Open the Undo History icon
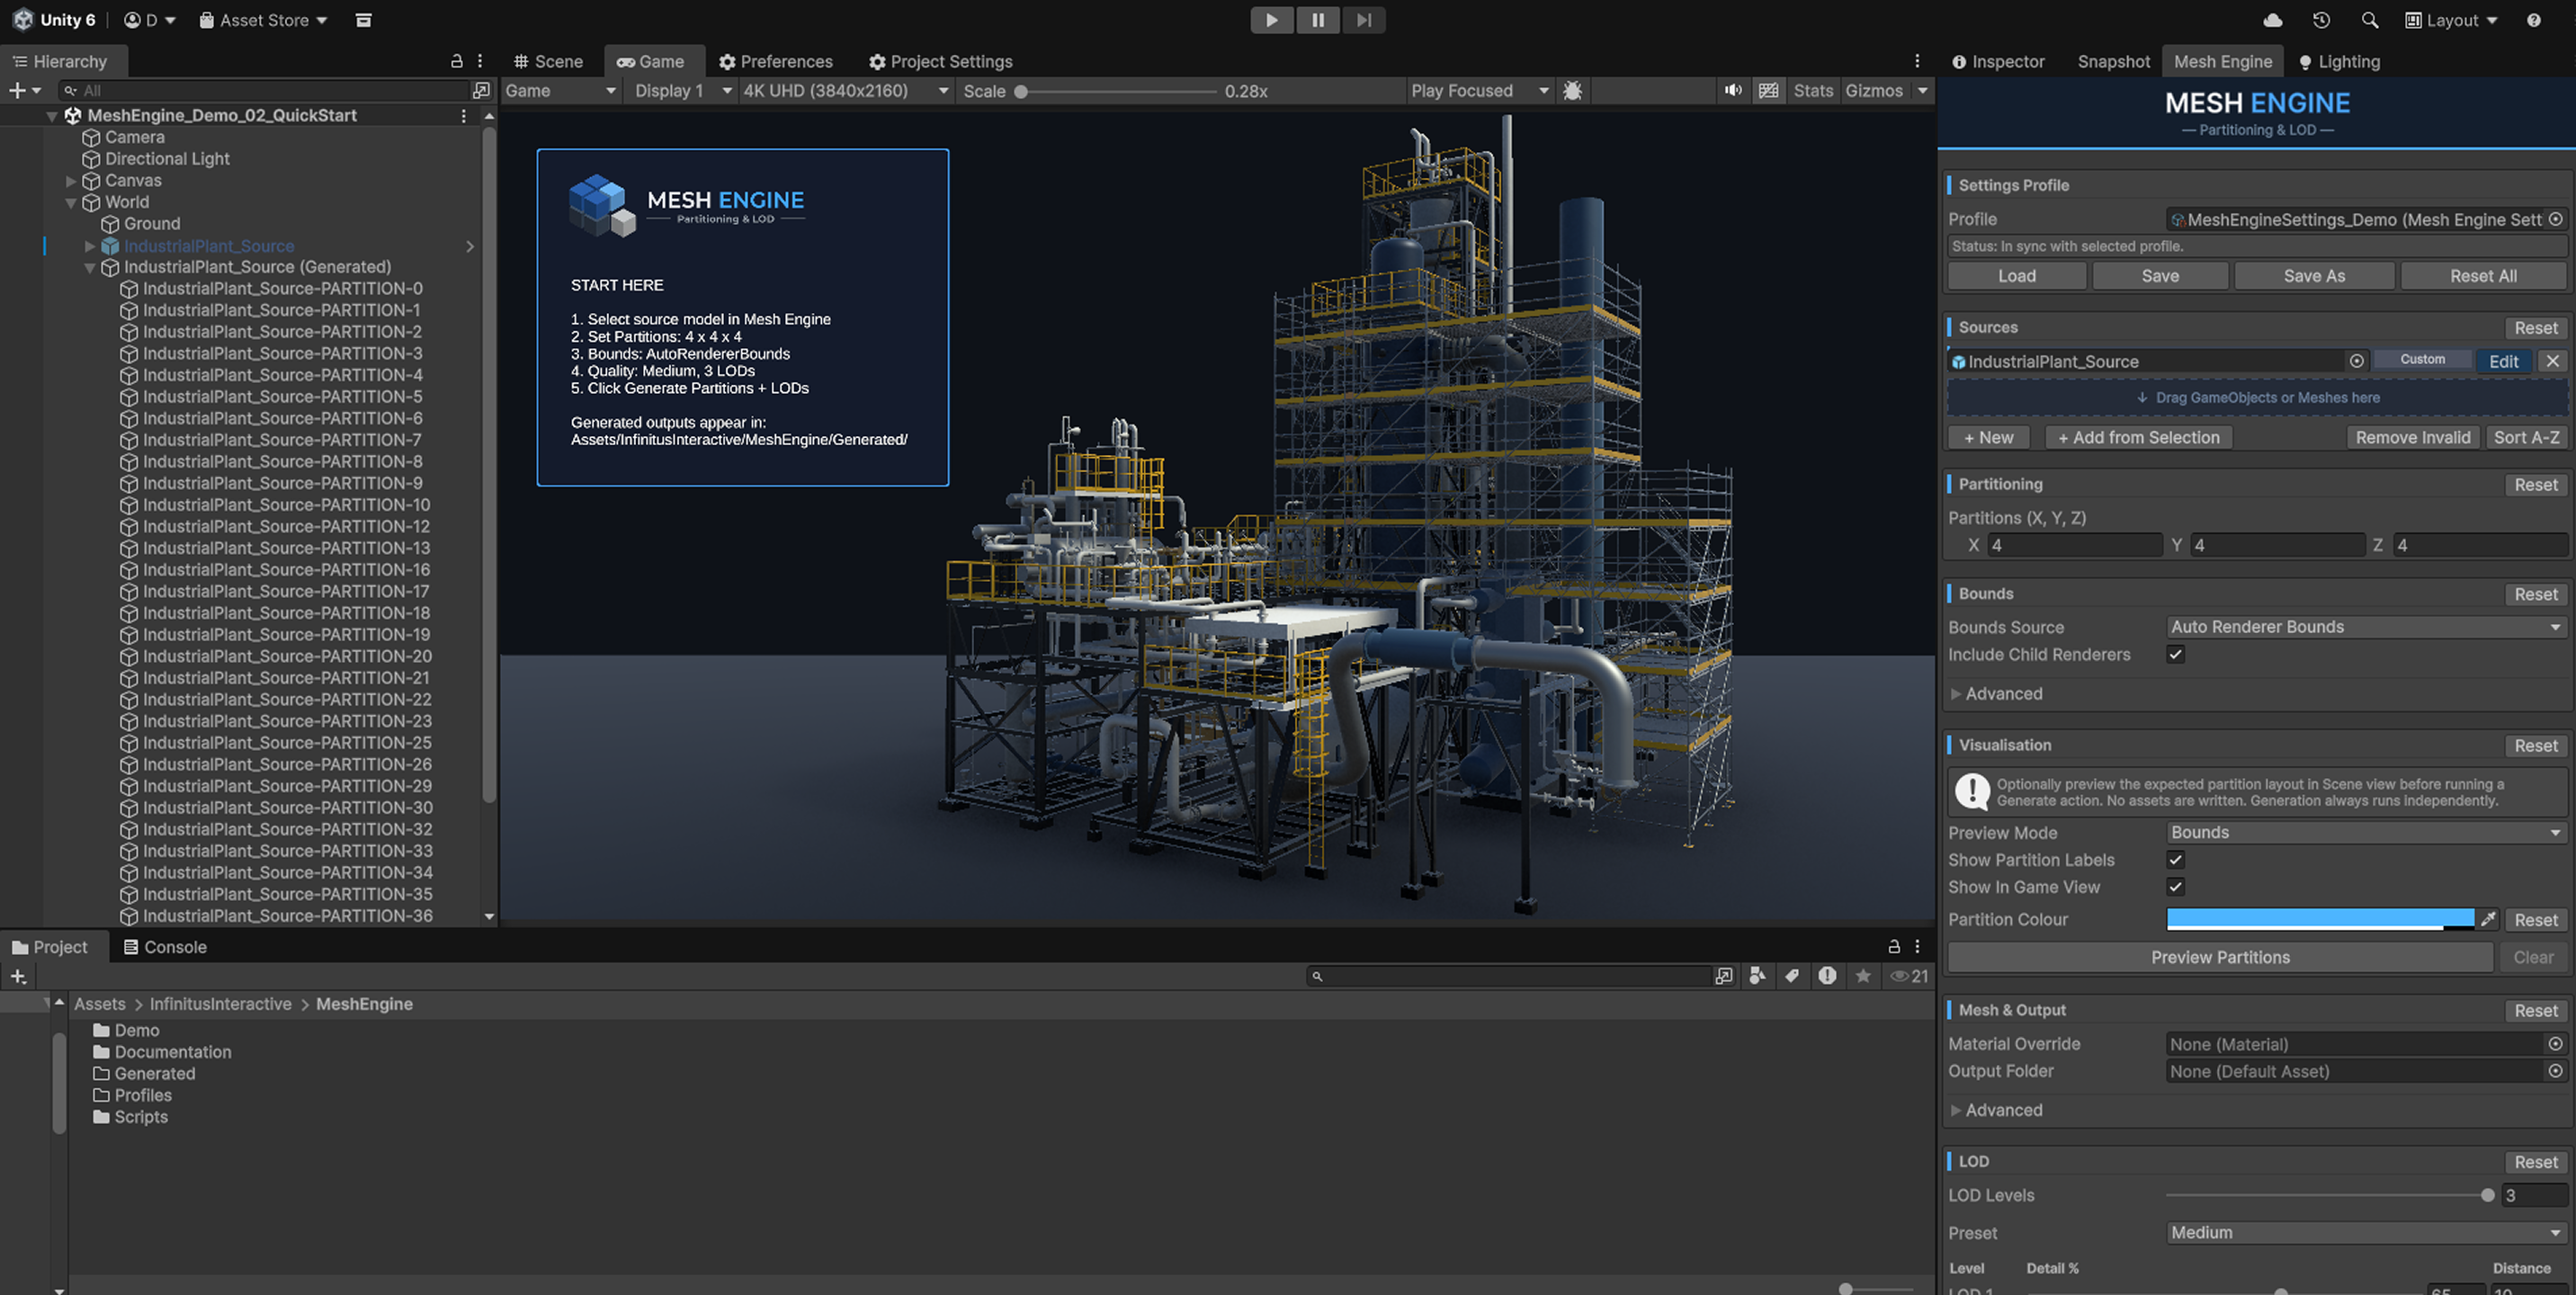The image size is (2576, 1295). tap(2321, 20)
